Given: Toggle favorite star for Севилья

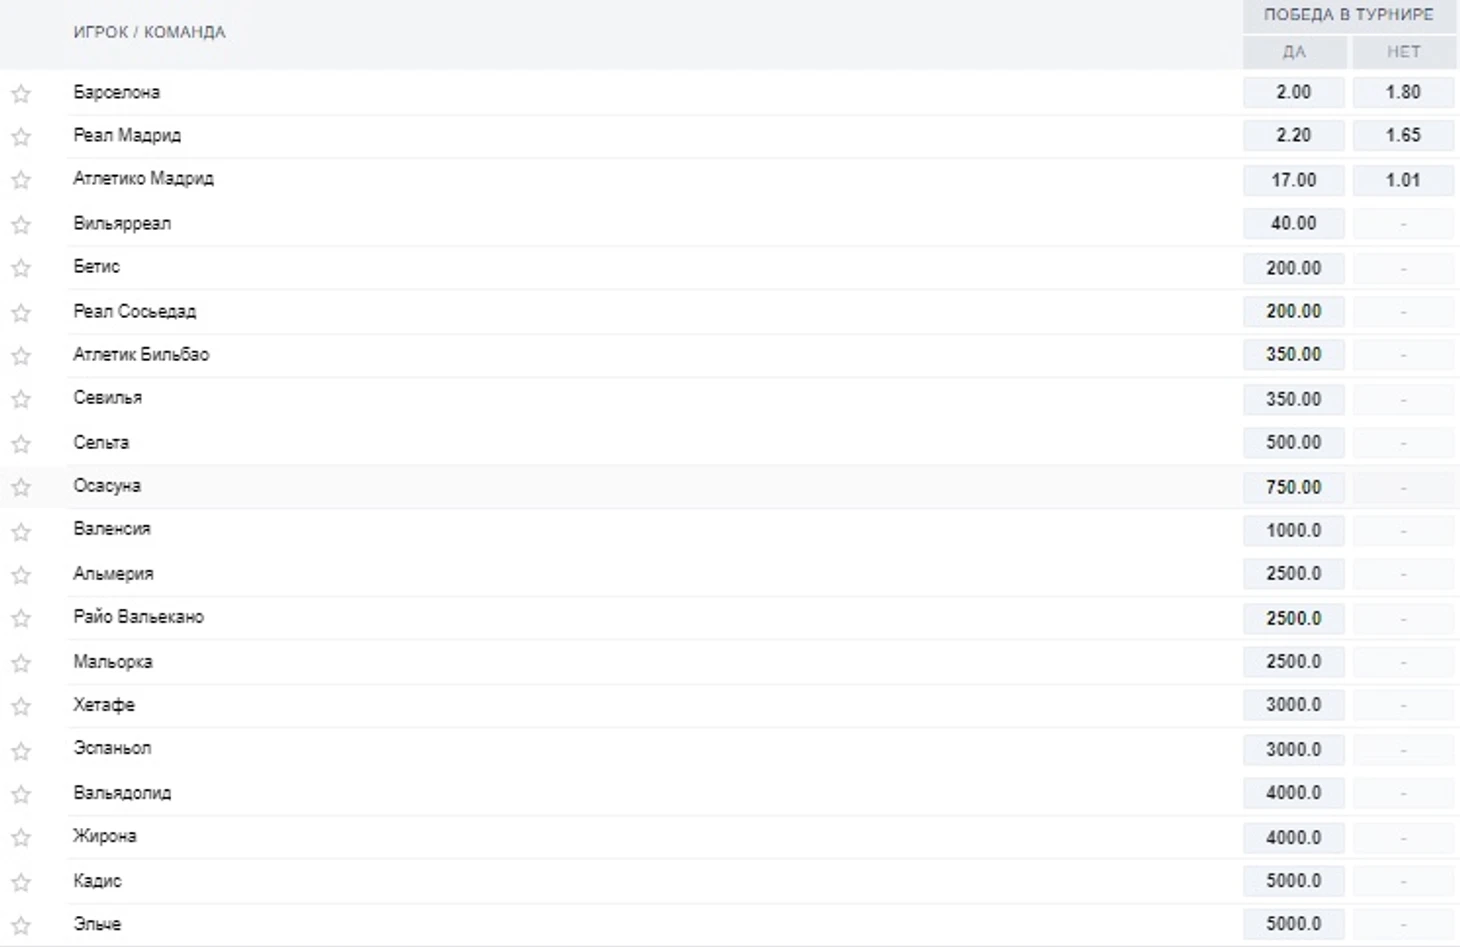Looking at the screenshot, I should pos(21,400).
